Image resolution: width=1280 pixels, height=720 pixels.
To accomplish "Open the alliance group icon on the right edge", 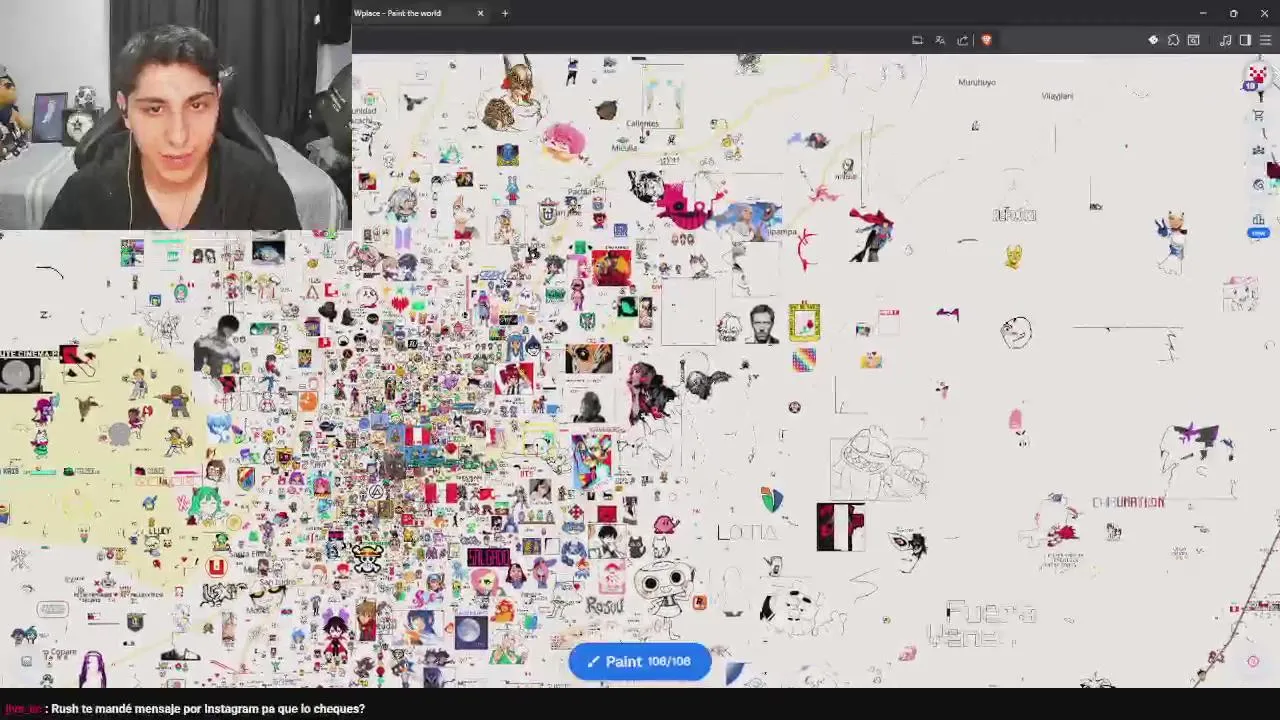I will pos(1258,150).
